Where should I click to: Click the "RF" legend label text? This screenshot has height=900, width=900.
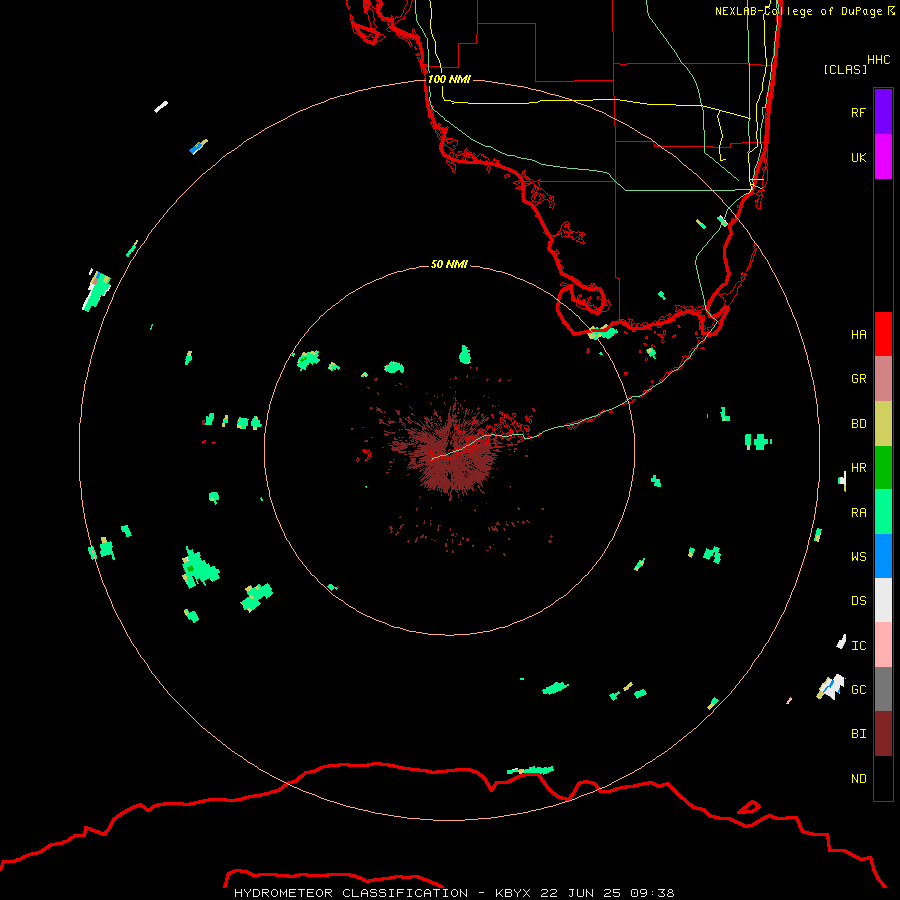click(x=858, y=113)
